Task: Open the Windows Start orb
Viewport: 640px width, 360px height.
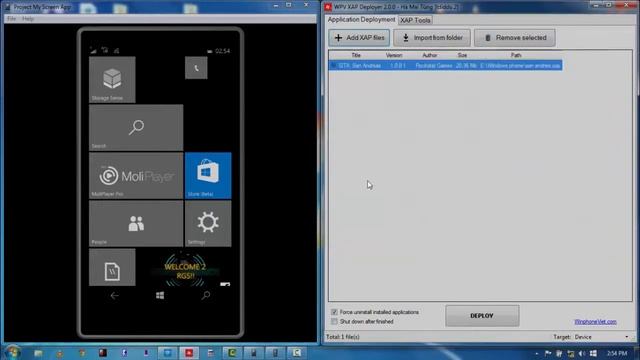Action: coord(12,352)
